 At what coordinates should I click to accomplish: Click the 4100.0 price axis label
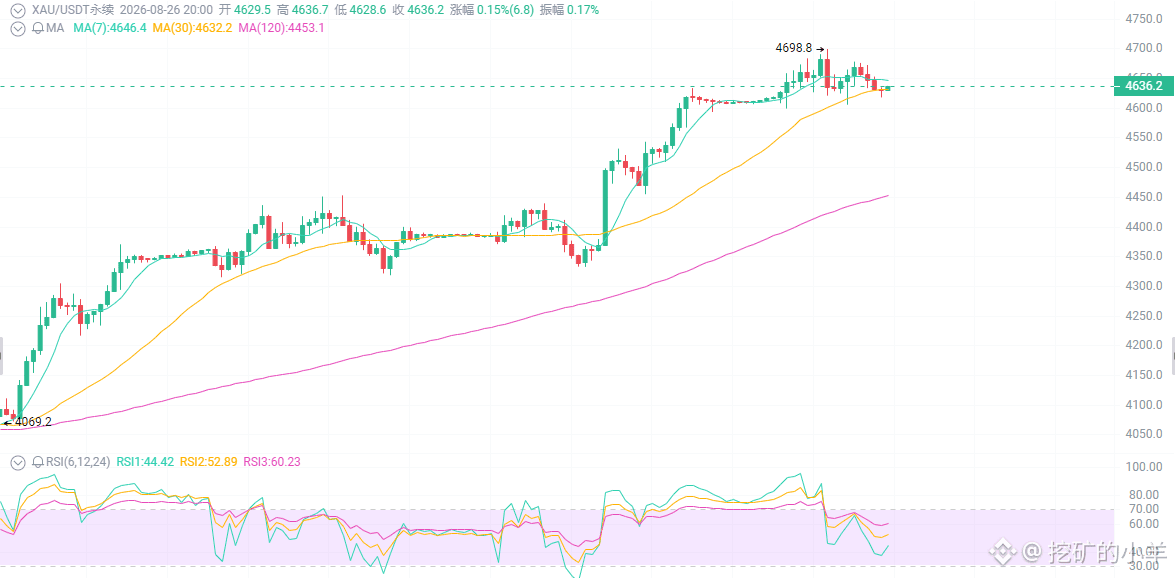(1143, 405)
